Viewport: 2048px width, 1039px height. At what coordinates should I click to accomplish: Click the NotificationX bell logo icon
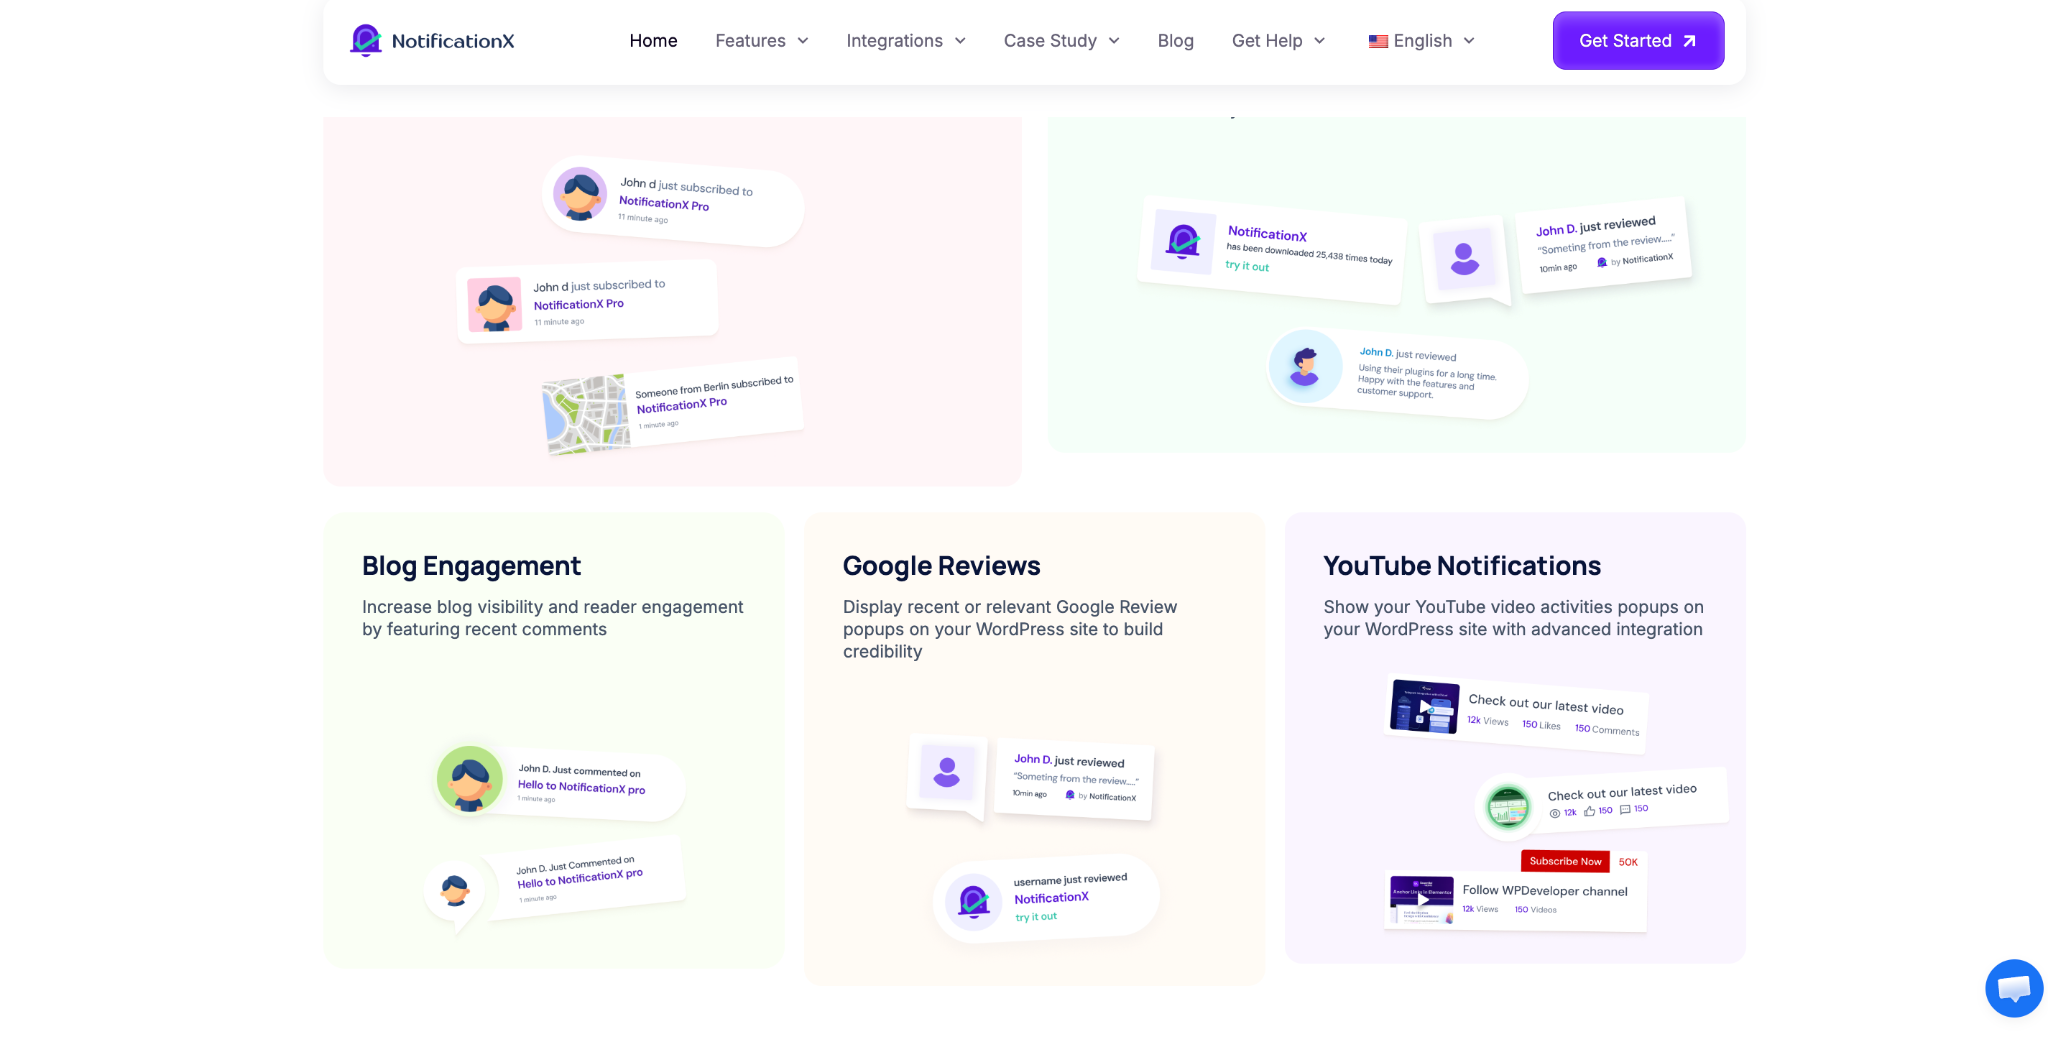coord(366,40)
